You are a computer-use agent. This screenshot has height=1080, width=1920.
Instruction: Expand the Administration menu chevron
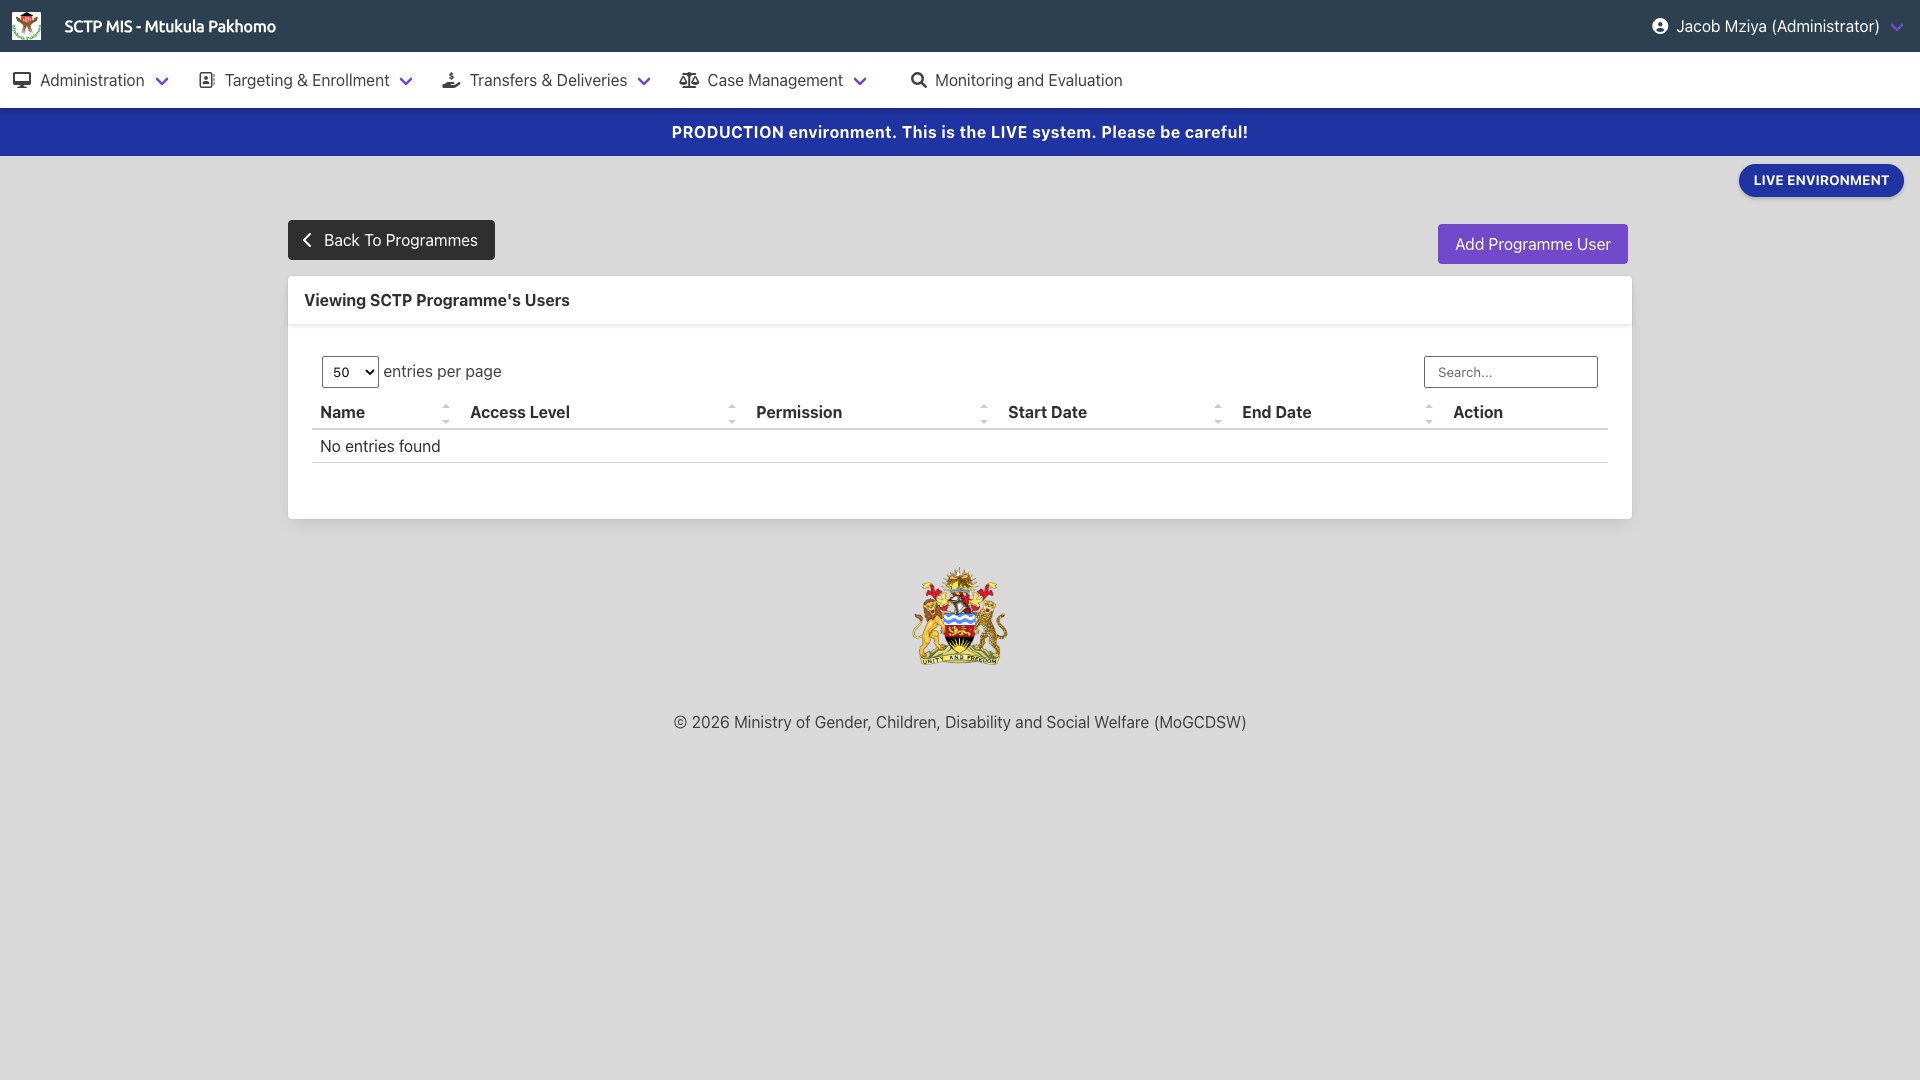[162, 81]
